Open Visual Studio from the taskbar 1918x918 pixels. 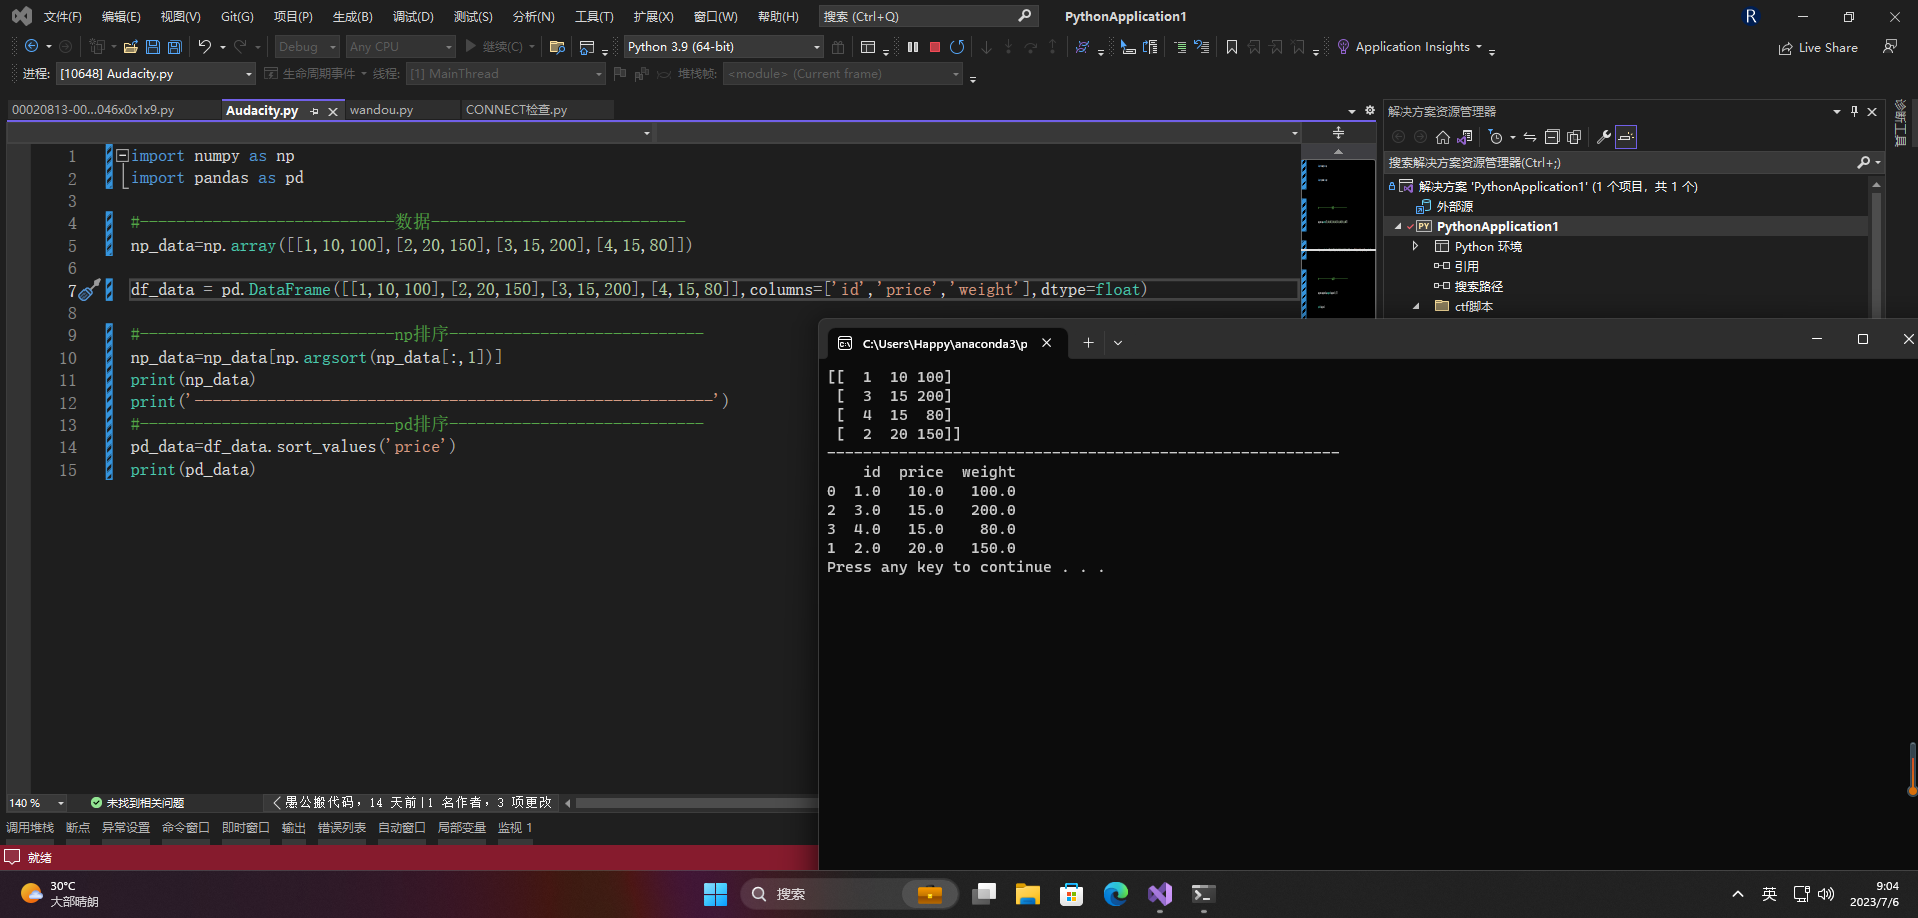tap(1160, 893)
